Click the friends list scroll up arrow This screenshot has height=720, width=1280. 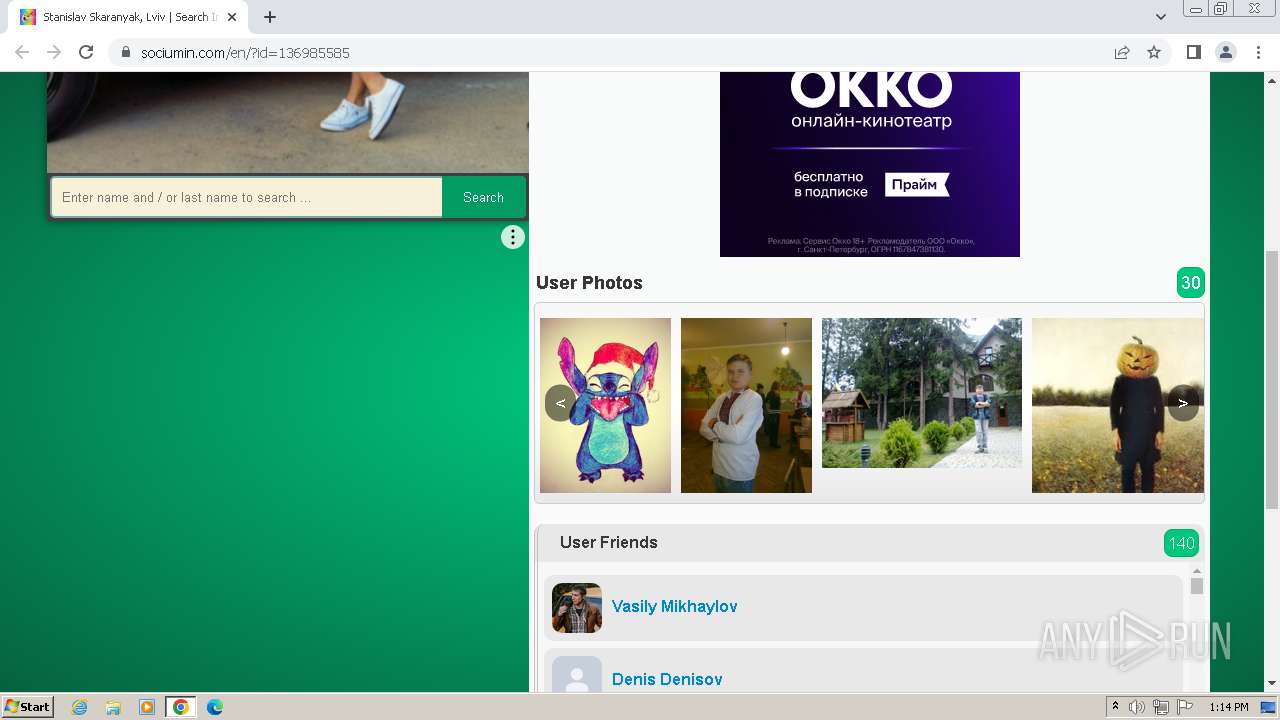pos(1196,571)
